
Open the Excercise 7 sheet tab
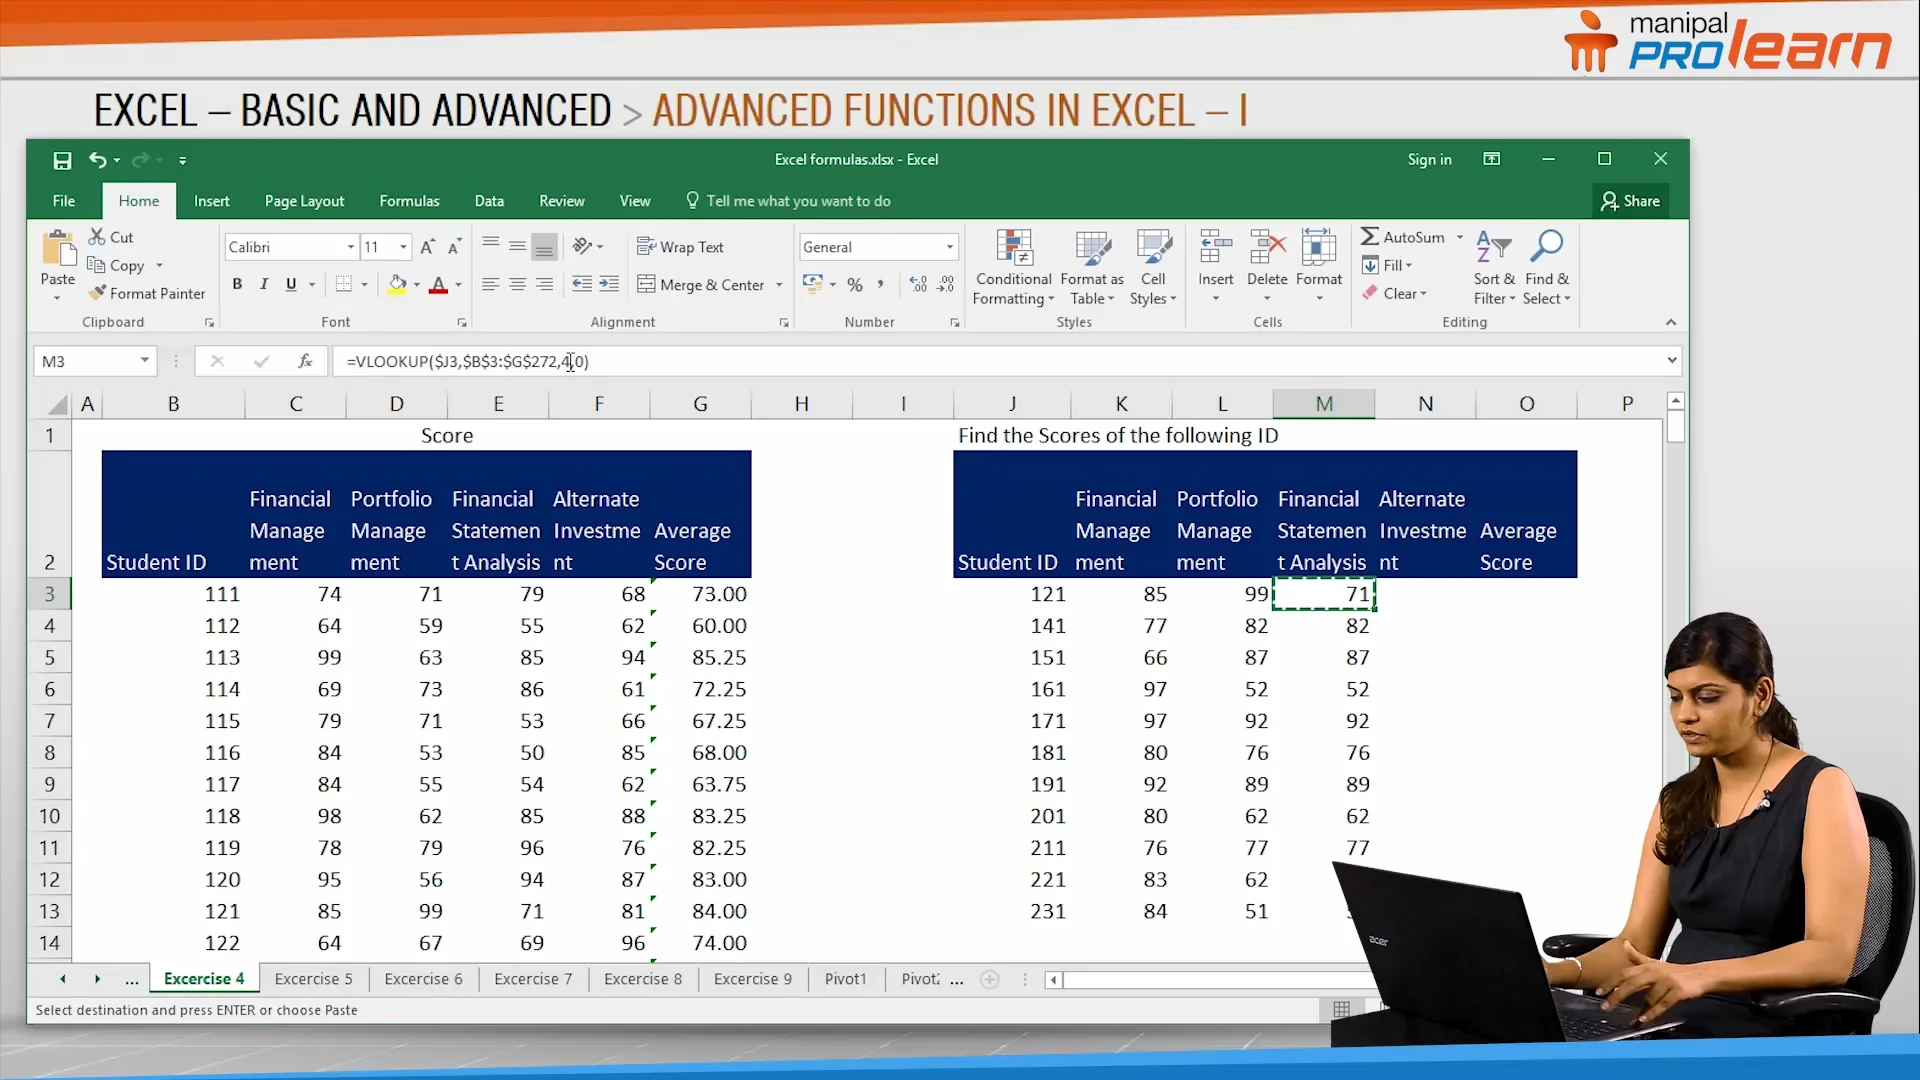pos(532,978)
